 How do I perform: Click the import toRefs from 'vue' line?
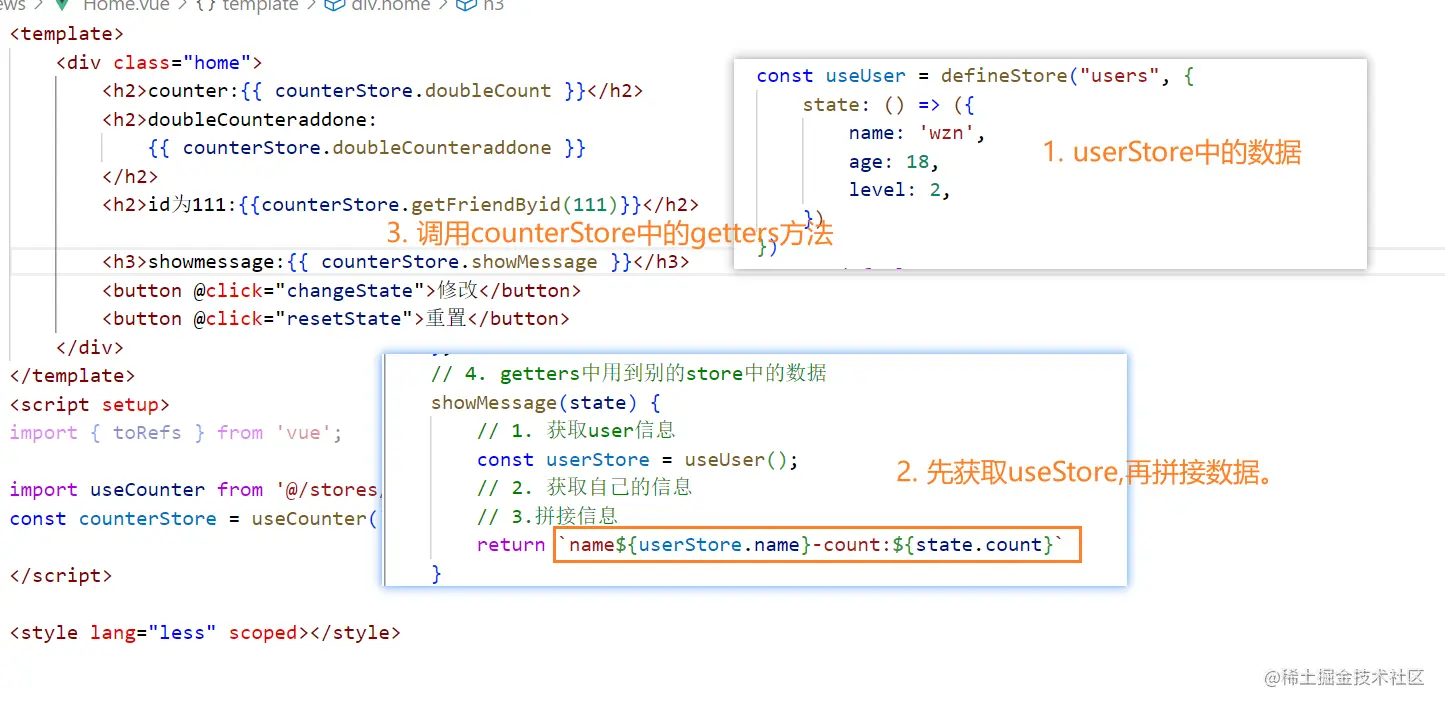(176, 433)
